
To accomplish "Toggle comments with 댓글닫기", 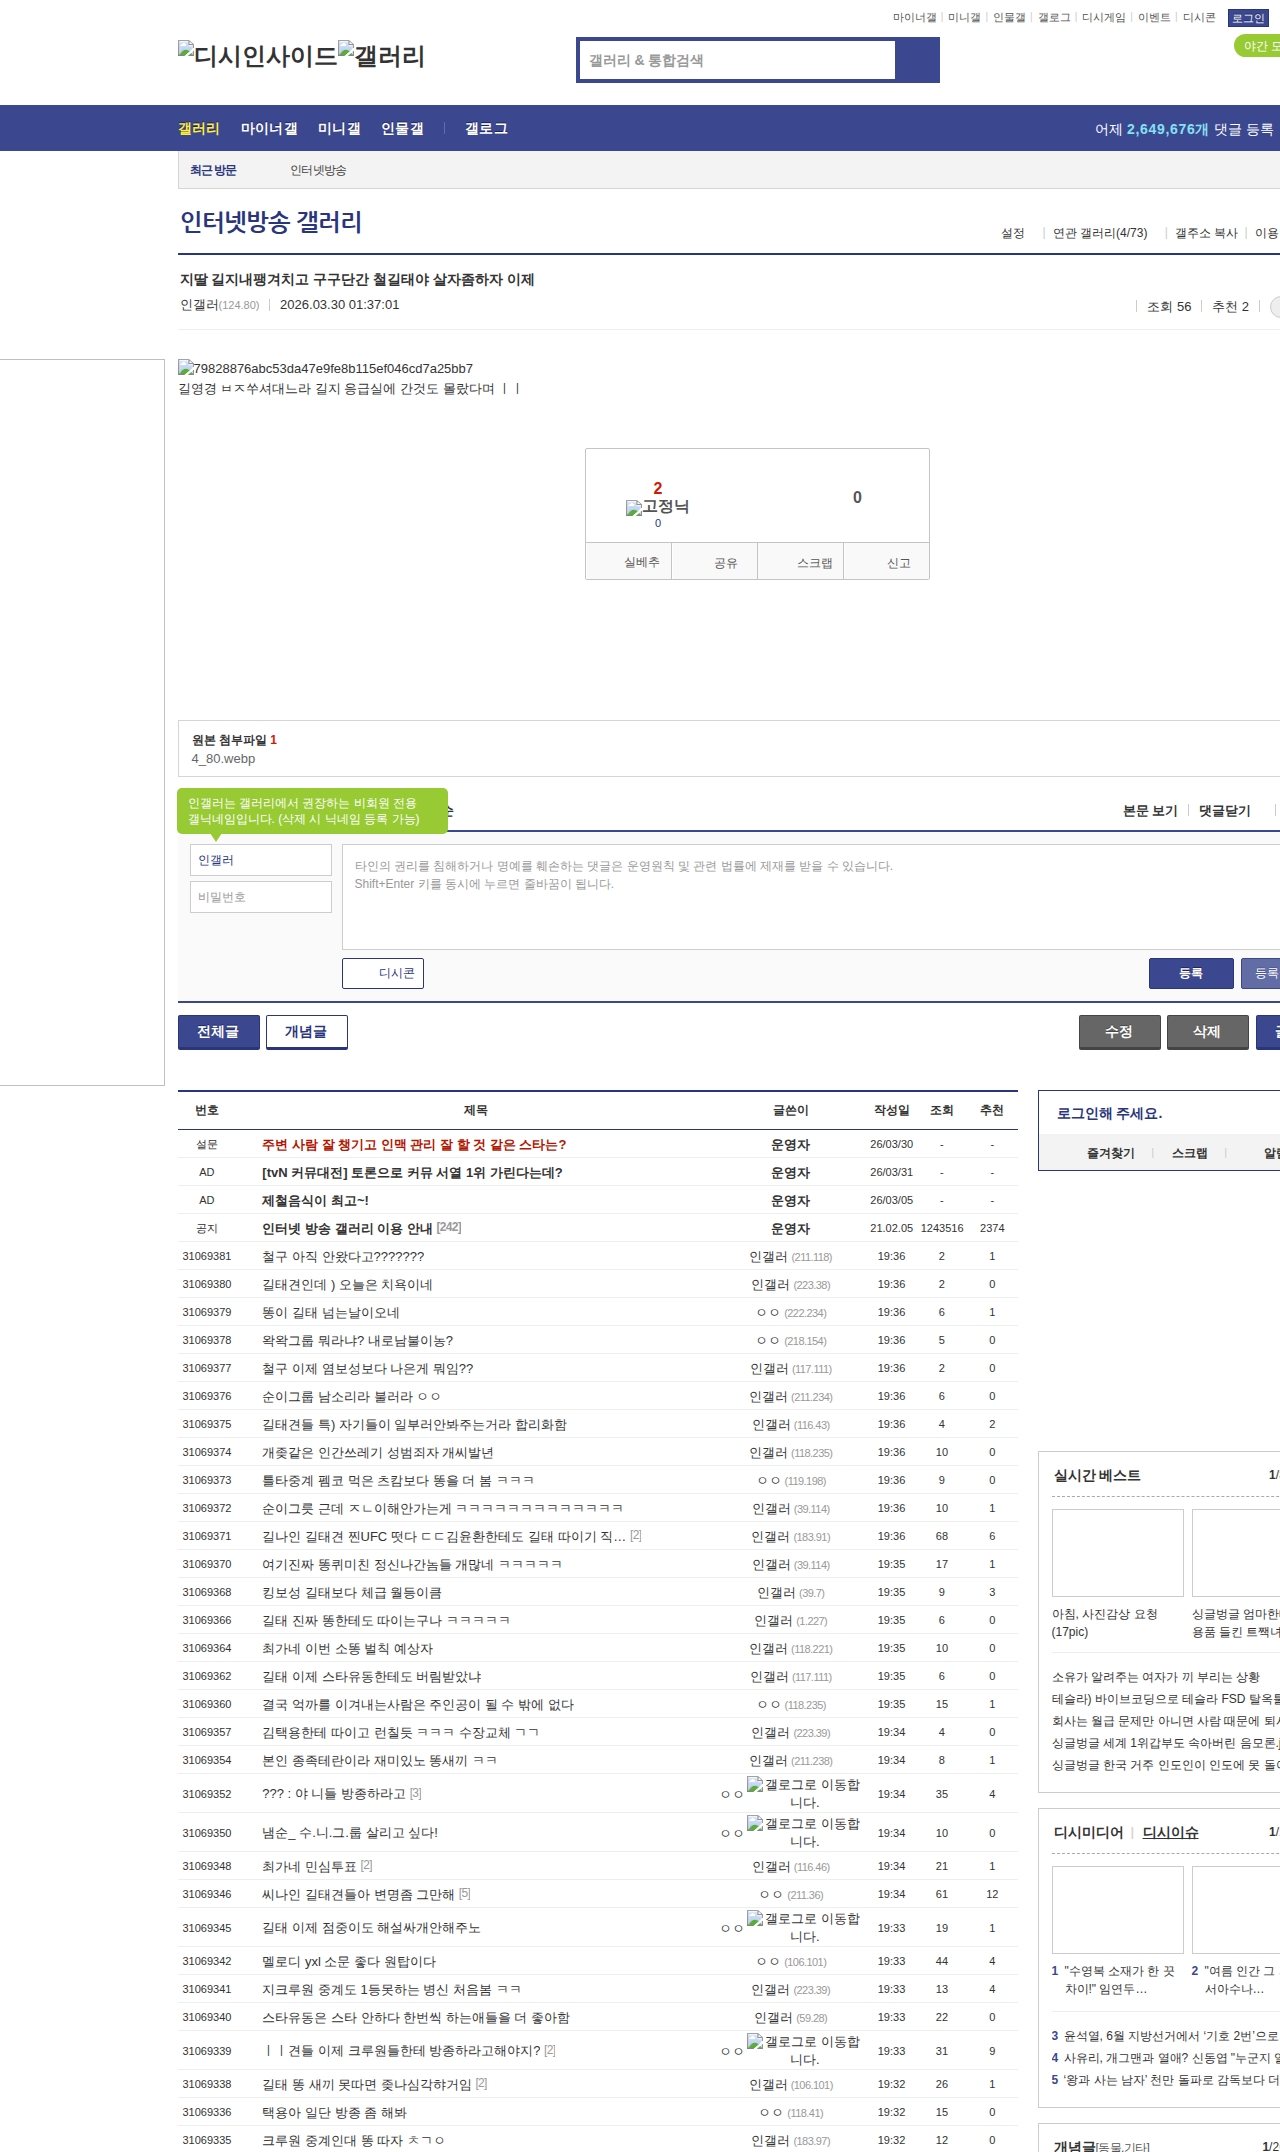I will click(x=1224, y=811).
